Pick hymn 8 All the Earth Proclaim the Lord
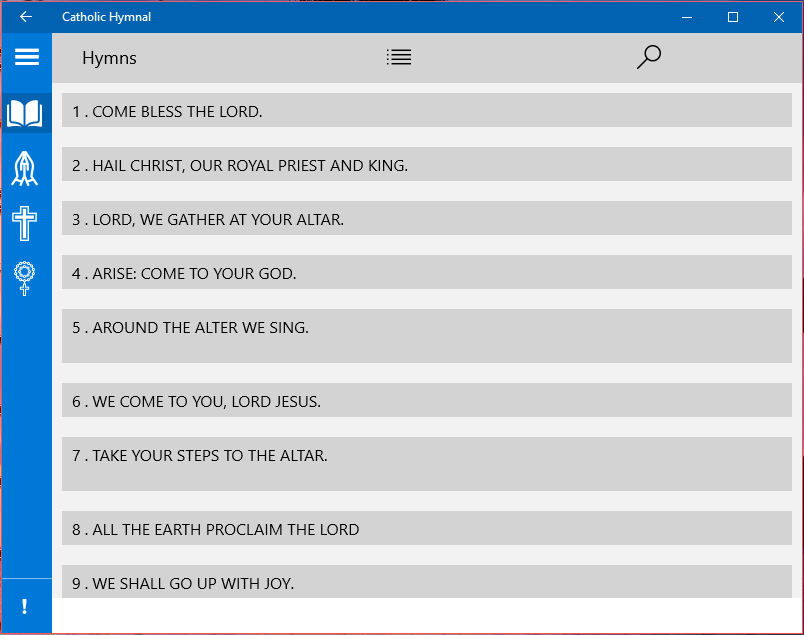804x635 pixels. pyautogui.click(x=427, y=529)
